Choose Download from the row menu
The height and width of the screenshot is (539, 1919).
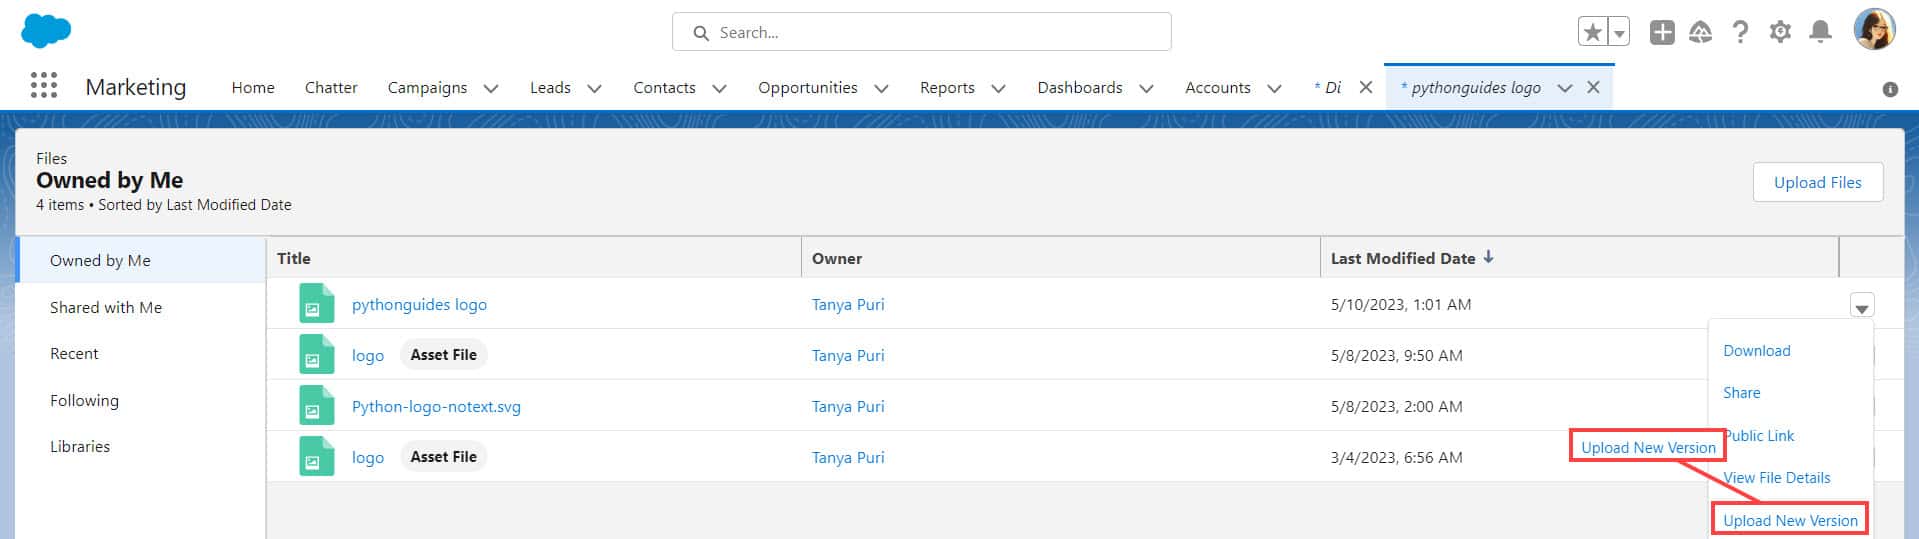tap(1757, 350)
